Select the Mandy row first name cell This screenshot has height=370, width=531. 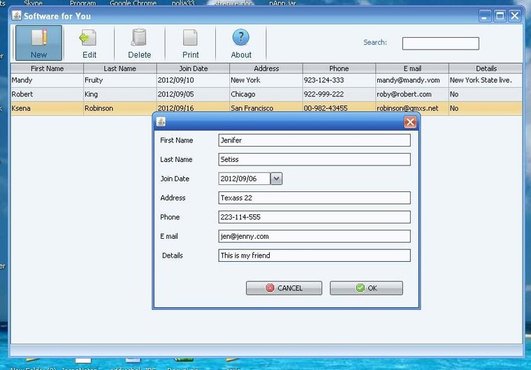(47, 80)
